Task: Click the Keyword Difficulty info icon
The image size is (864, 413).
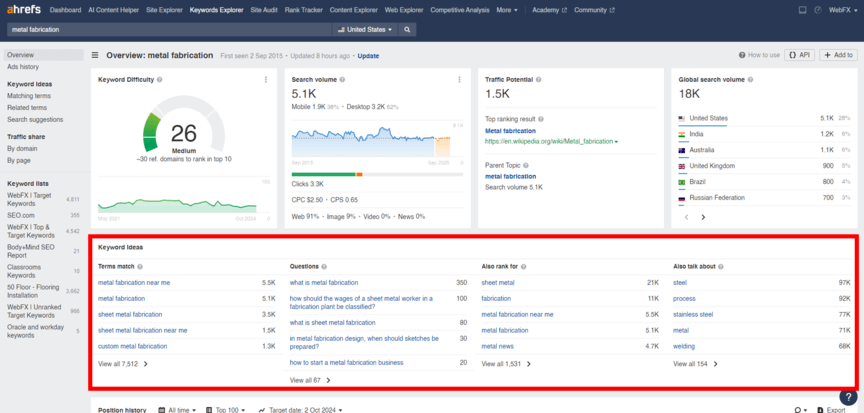Action: point(159,80)
